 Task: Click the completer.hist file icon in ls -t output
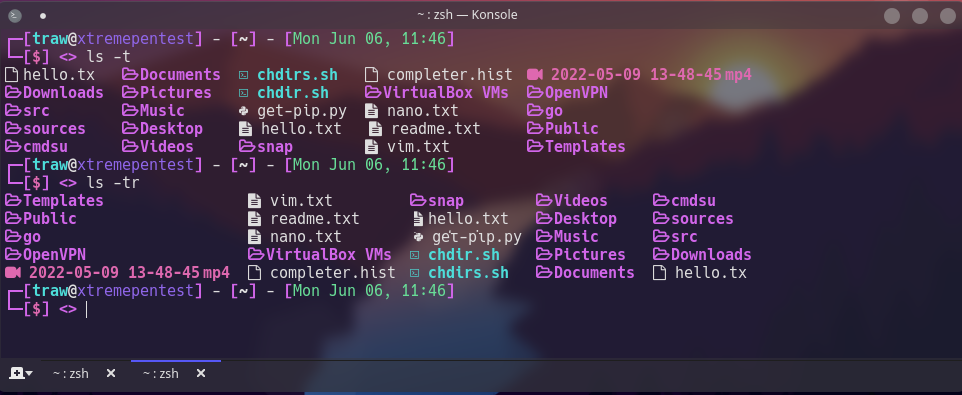[x=371, y=75]
